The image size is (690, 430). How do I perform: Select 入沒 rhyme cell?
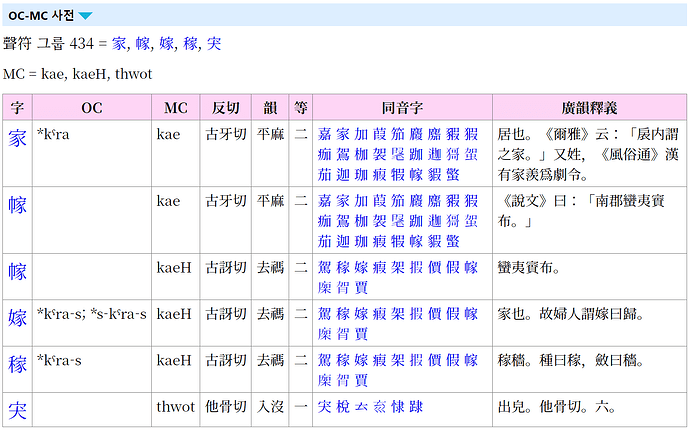coord(270,407)
